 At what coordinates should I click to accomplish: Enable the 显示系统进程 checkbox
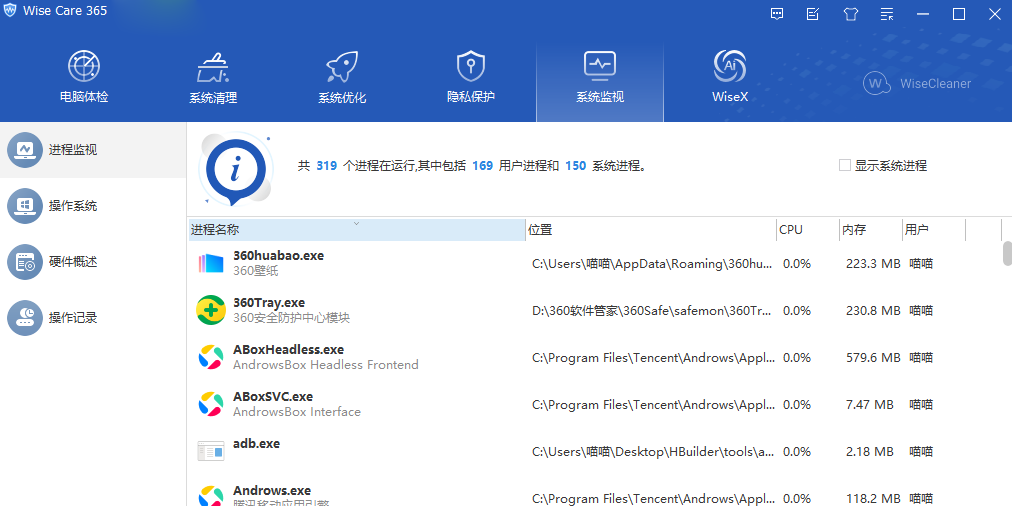click(x=845, y=165)
